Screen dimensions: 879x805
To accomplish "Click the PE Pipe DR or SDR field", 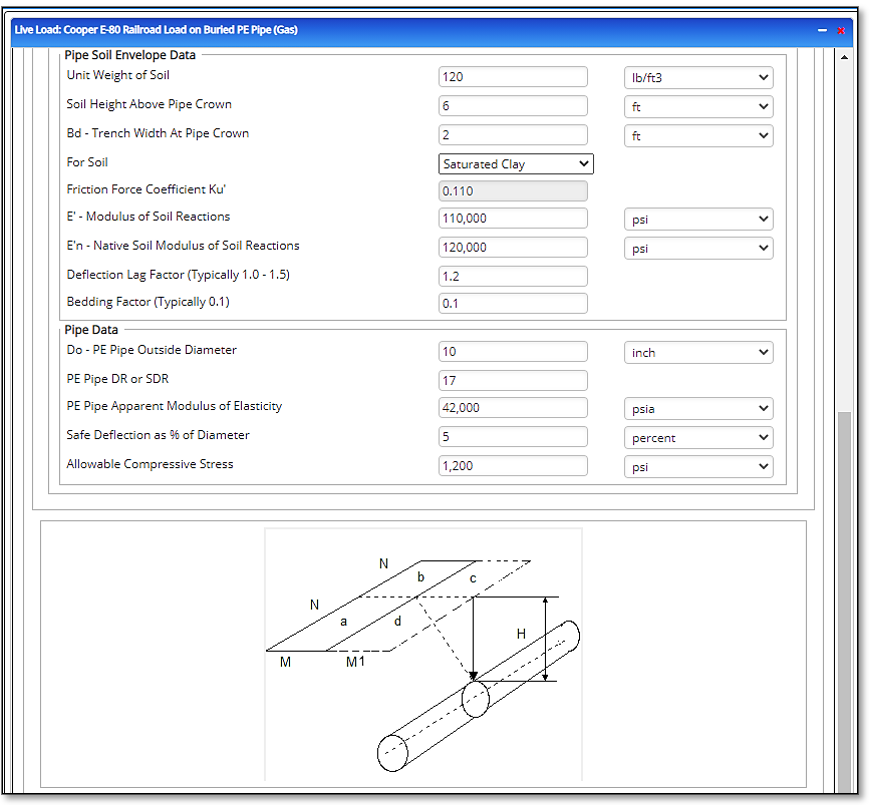I will pos(512,380).
